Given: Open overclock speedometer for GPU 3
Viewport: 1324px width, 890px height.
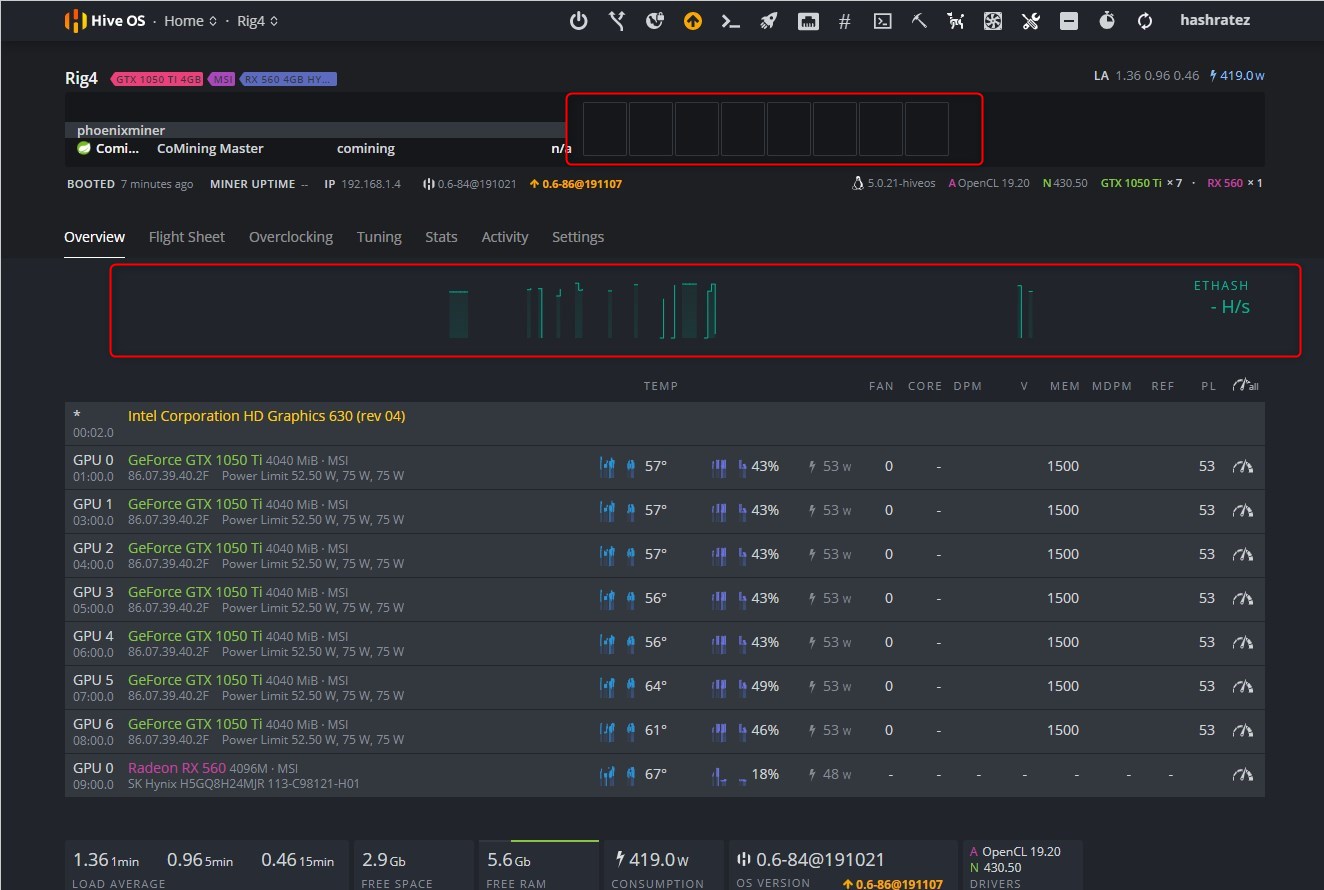Looking at the screenshot, I should 1243,599.
